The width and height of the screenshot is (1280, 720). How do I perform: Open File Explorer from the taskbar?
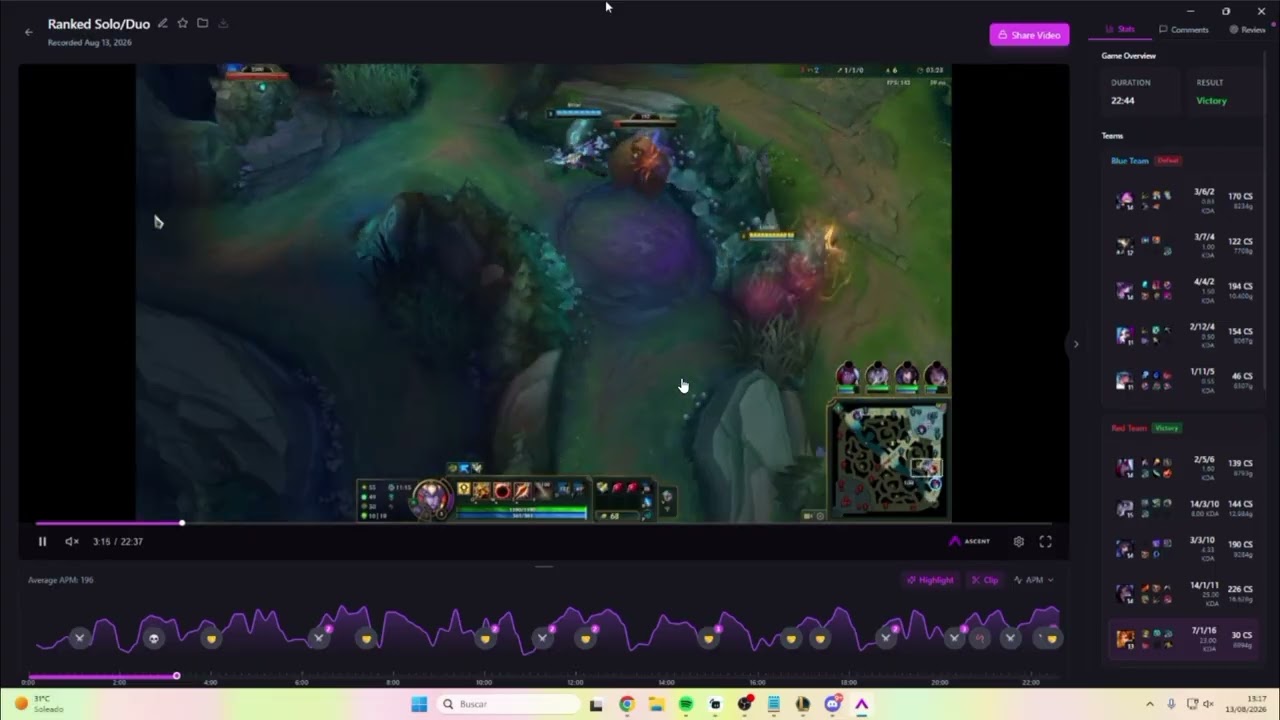[656, 704]
